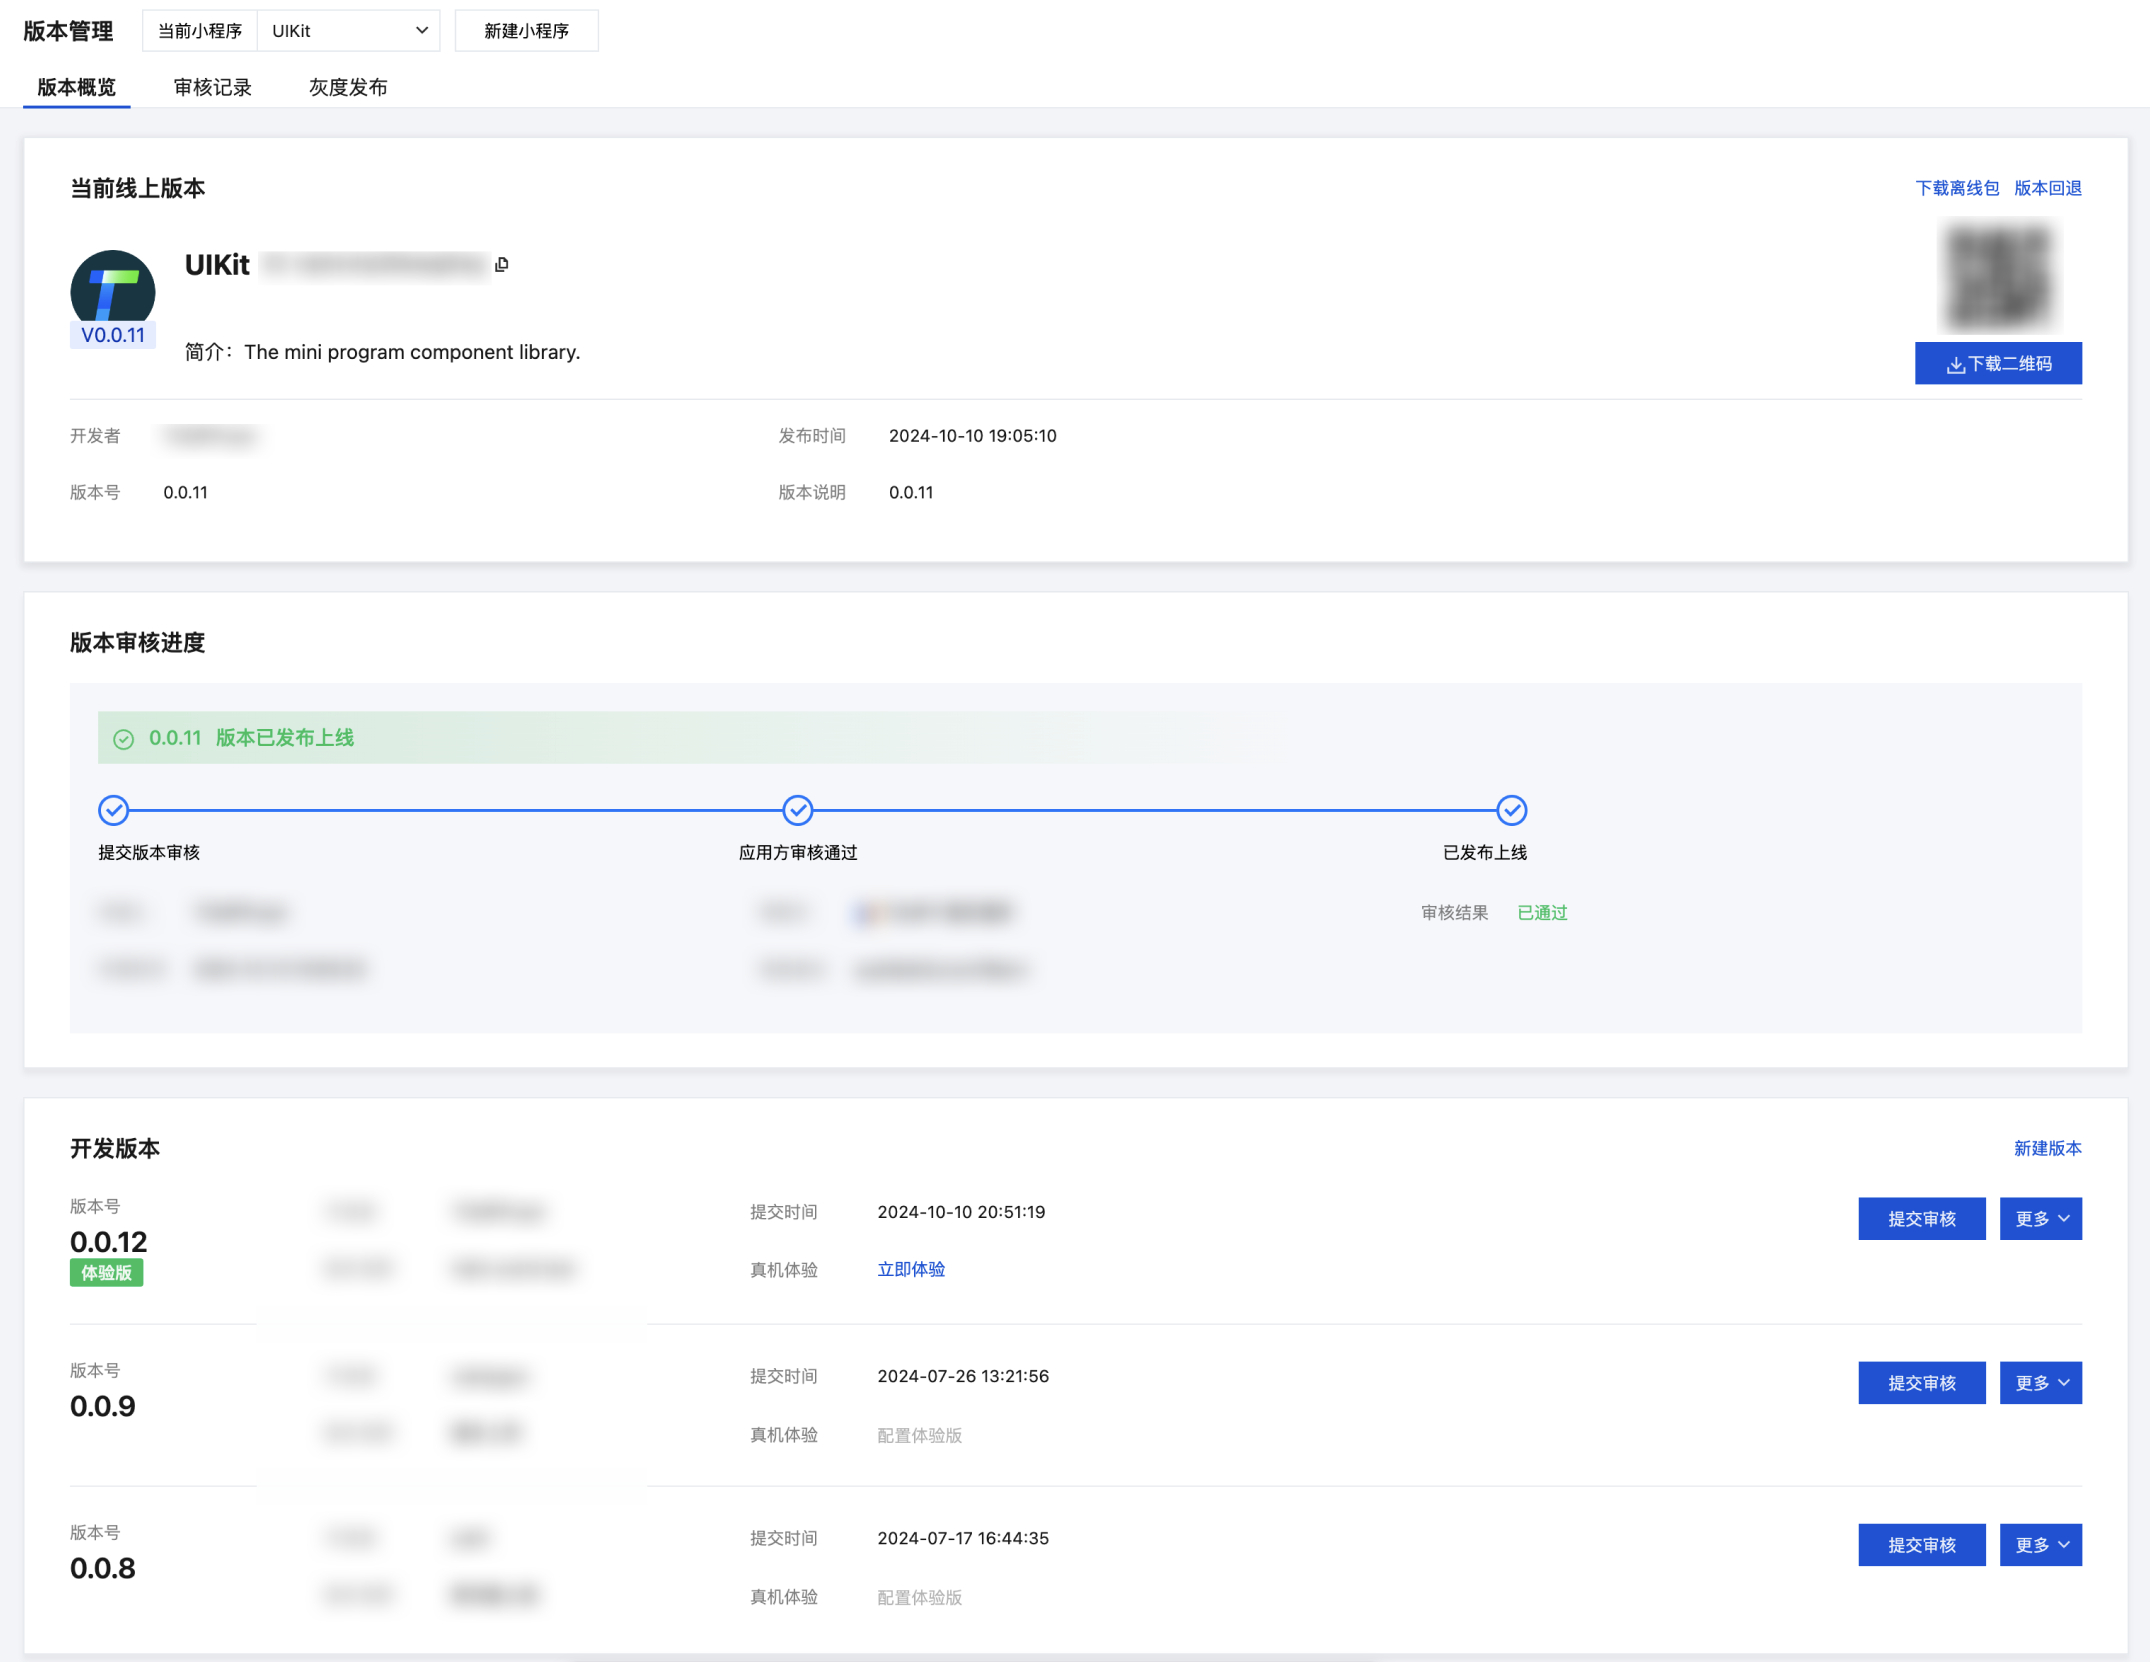This screenshot has width=2150, height=1662.
Task: Click the copy icon next to UIKit name
Action: coord(502,264)
